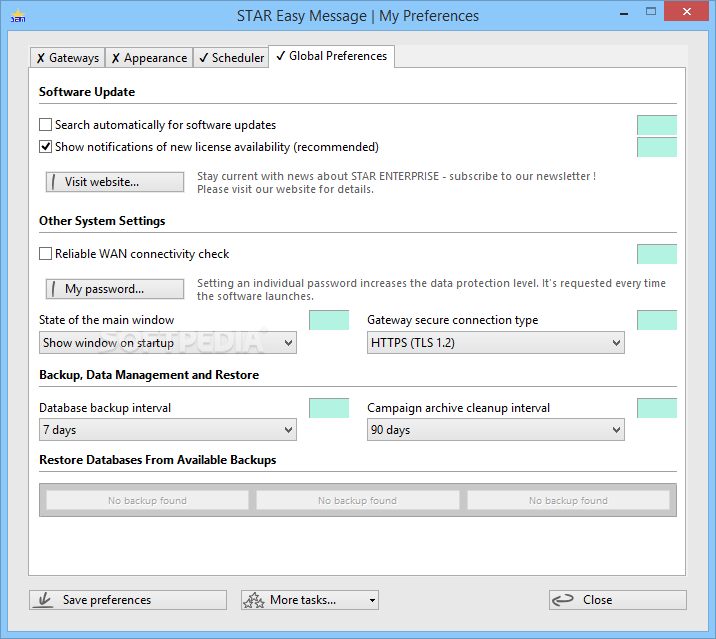Click the STAR app icon in title bar

click(x=18, y=16)
